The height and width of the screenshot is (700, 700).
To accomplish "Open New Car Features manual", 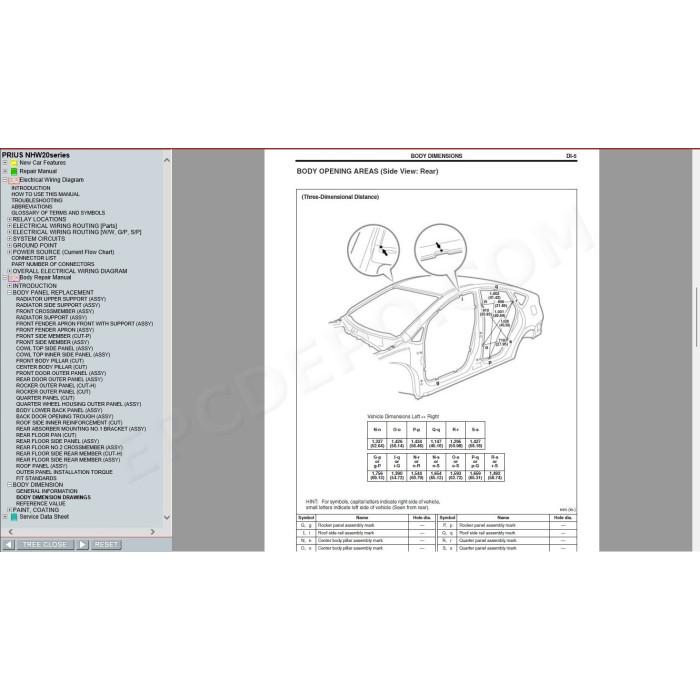I will click(x=42, y=163).
